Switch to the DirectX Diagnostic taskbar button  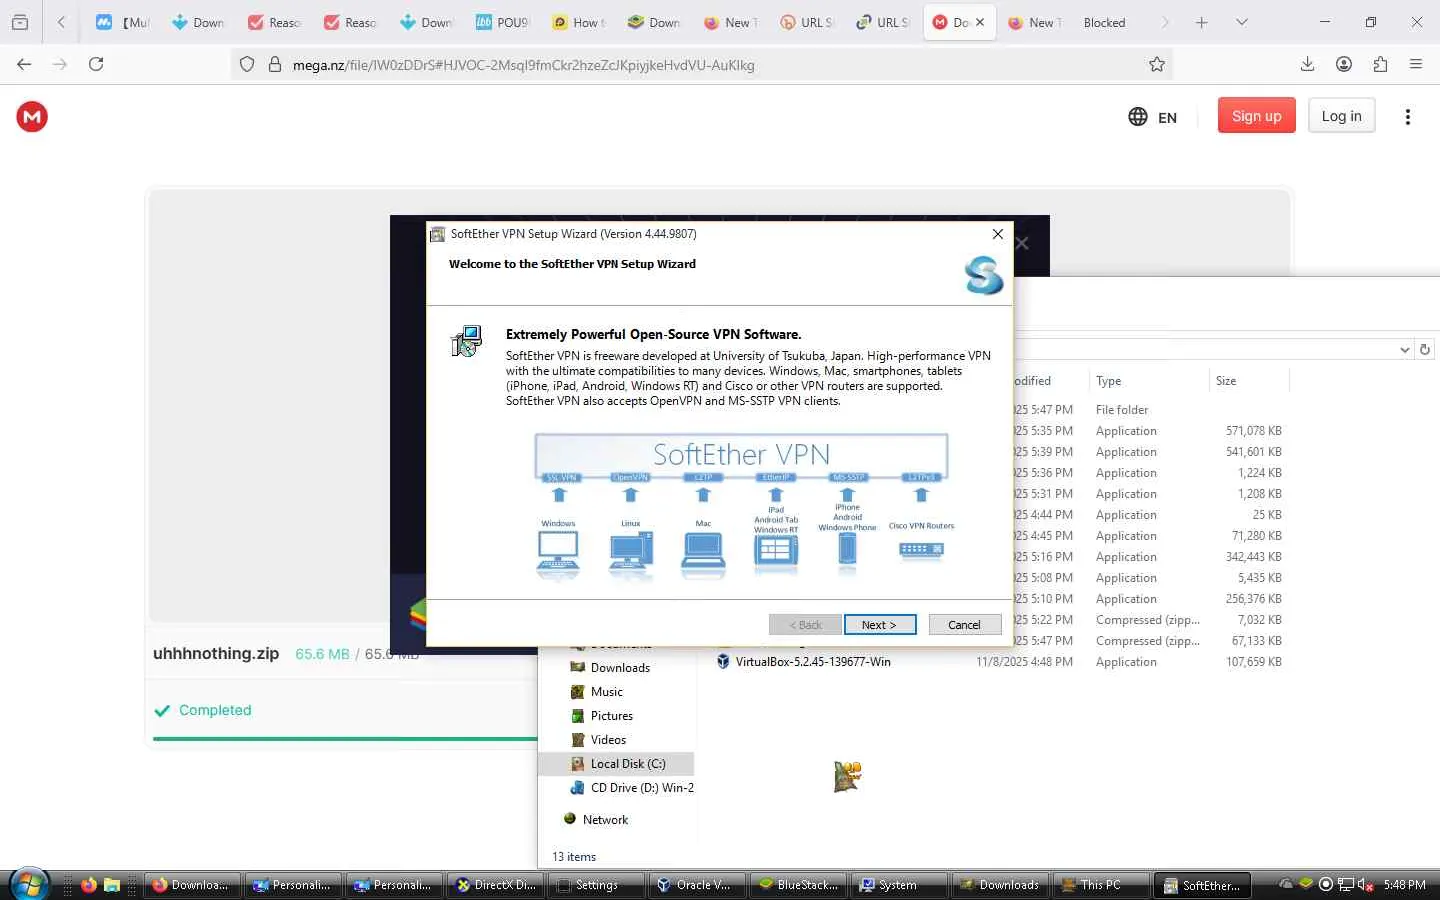coord(494,885)
